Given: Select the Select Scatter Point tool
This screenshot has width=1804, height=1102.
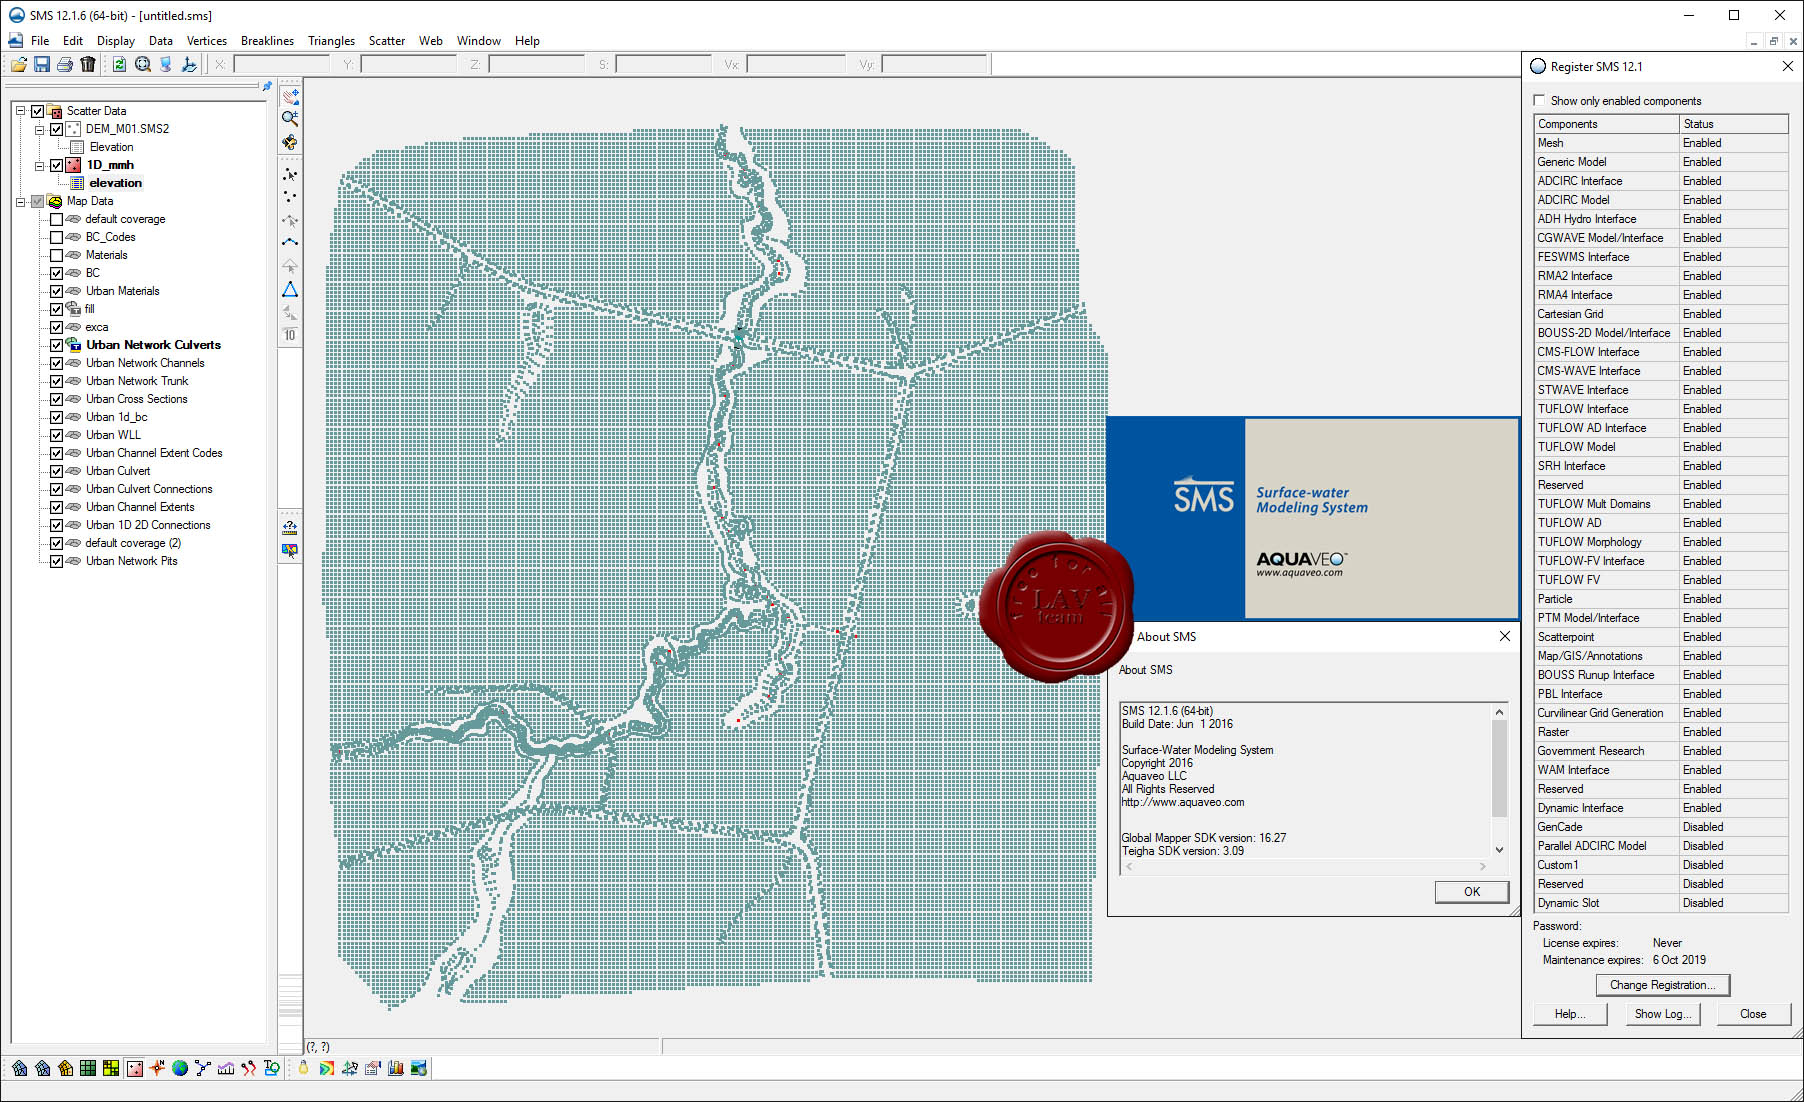Looking at the screenshot, I should tap(290, 175).
